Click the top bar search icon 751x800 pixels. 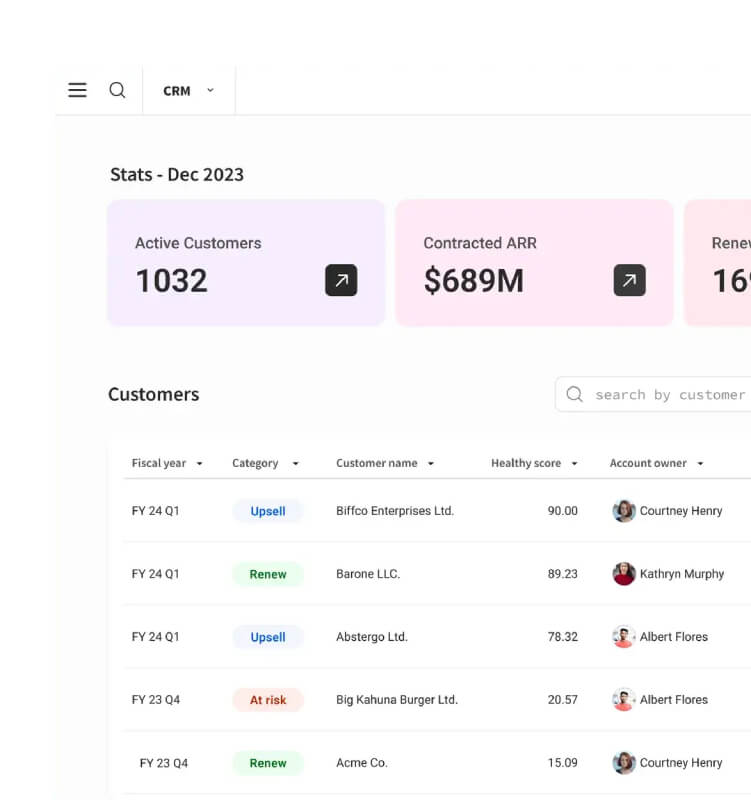117,90
